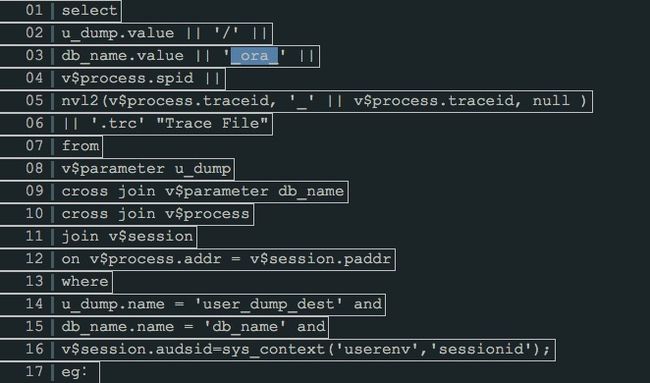Click the "Trace File" alias on line 06
The width and height of the screenshot is (650, 383).
pos(212,123)
